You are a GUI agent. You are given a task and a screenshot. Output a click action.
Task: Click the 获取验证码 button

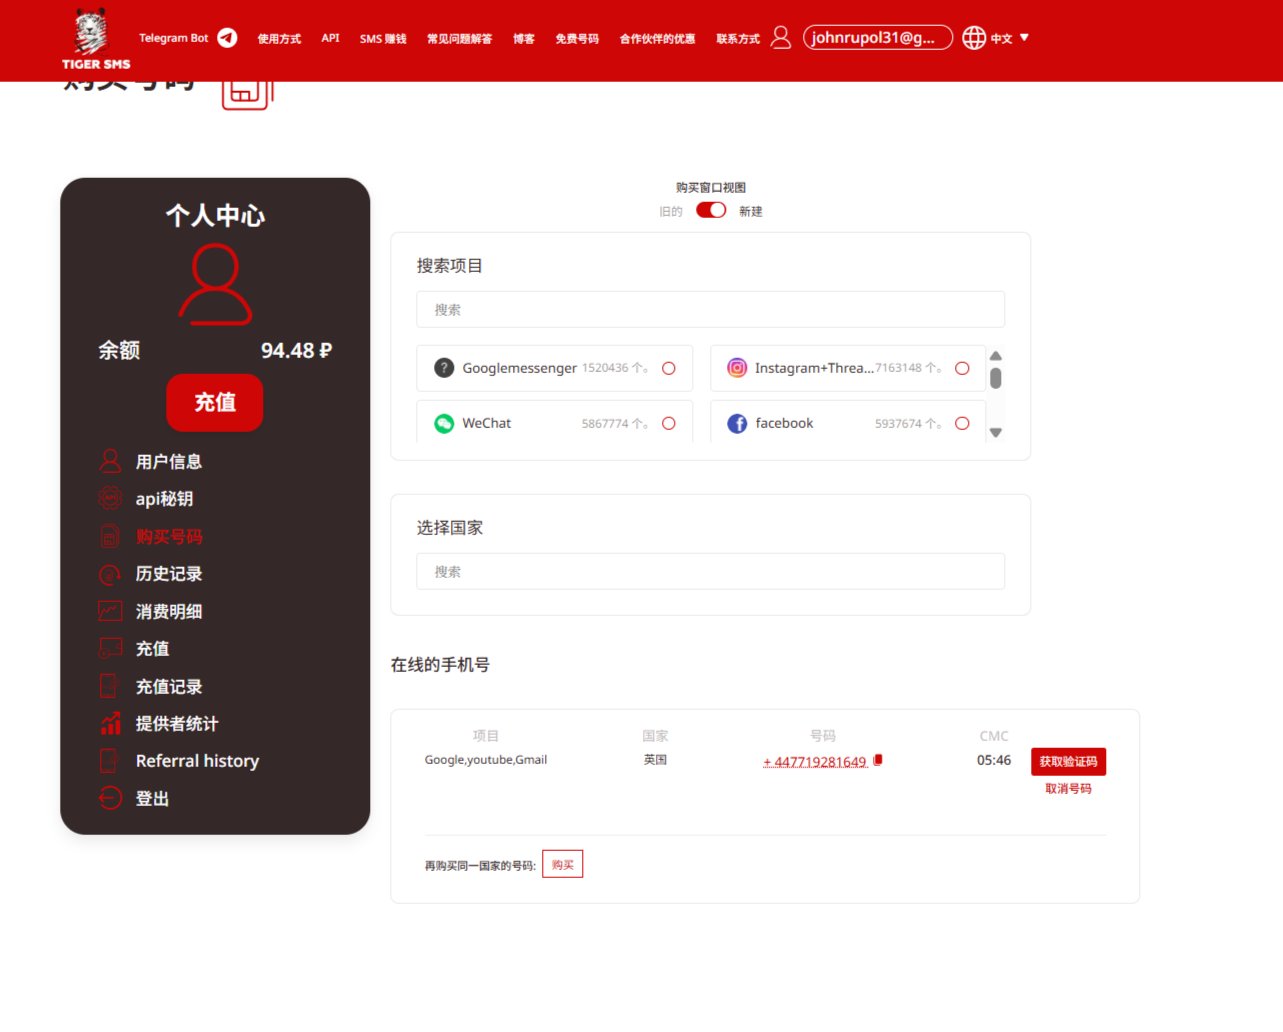[1068, 762]
